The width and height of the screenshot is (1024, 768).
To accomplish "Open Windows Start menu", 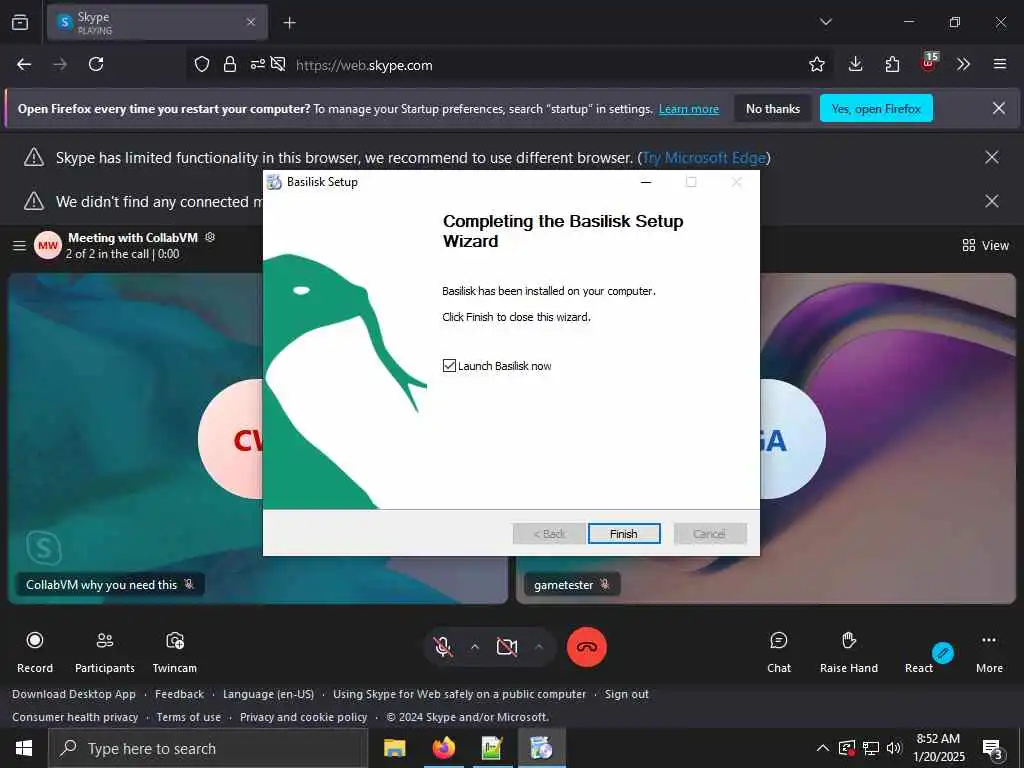I will [x=24, y=748].
